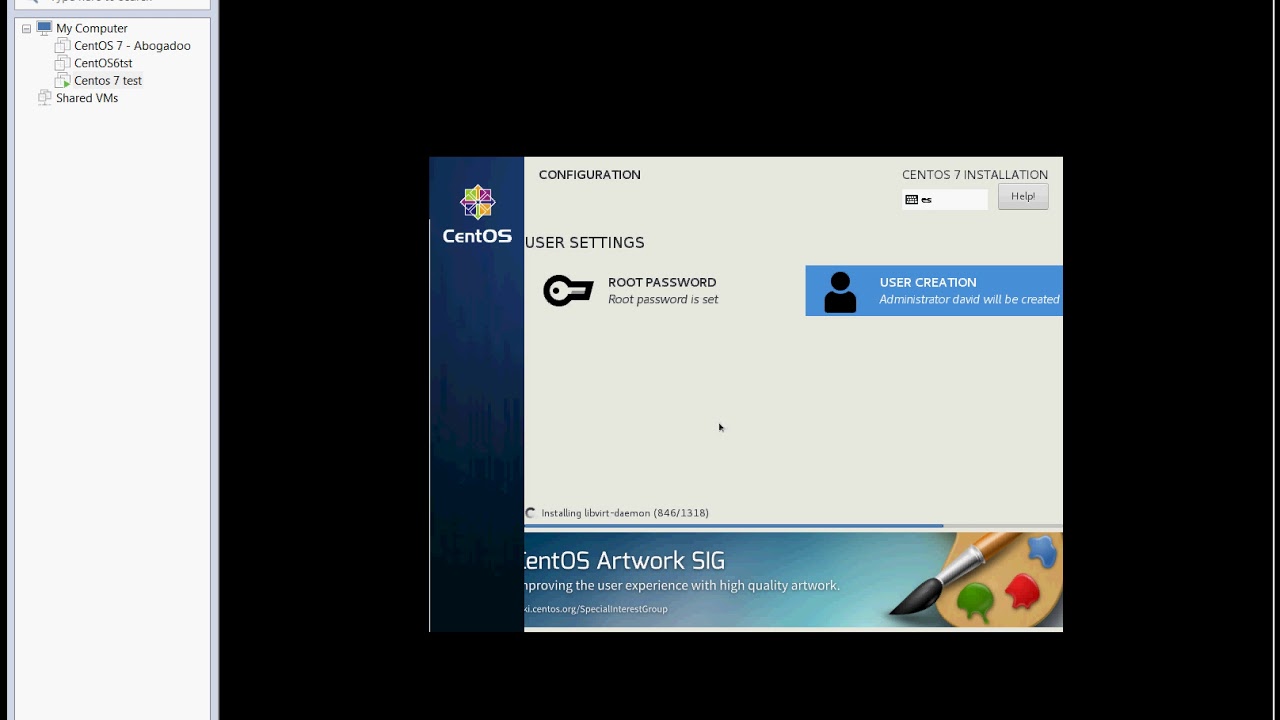This screenshot has height=720, width=1280.
Task: Open the Help! button in installer
Action: pyautogui.click(x=1023, y=197)
